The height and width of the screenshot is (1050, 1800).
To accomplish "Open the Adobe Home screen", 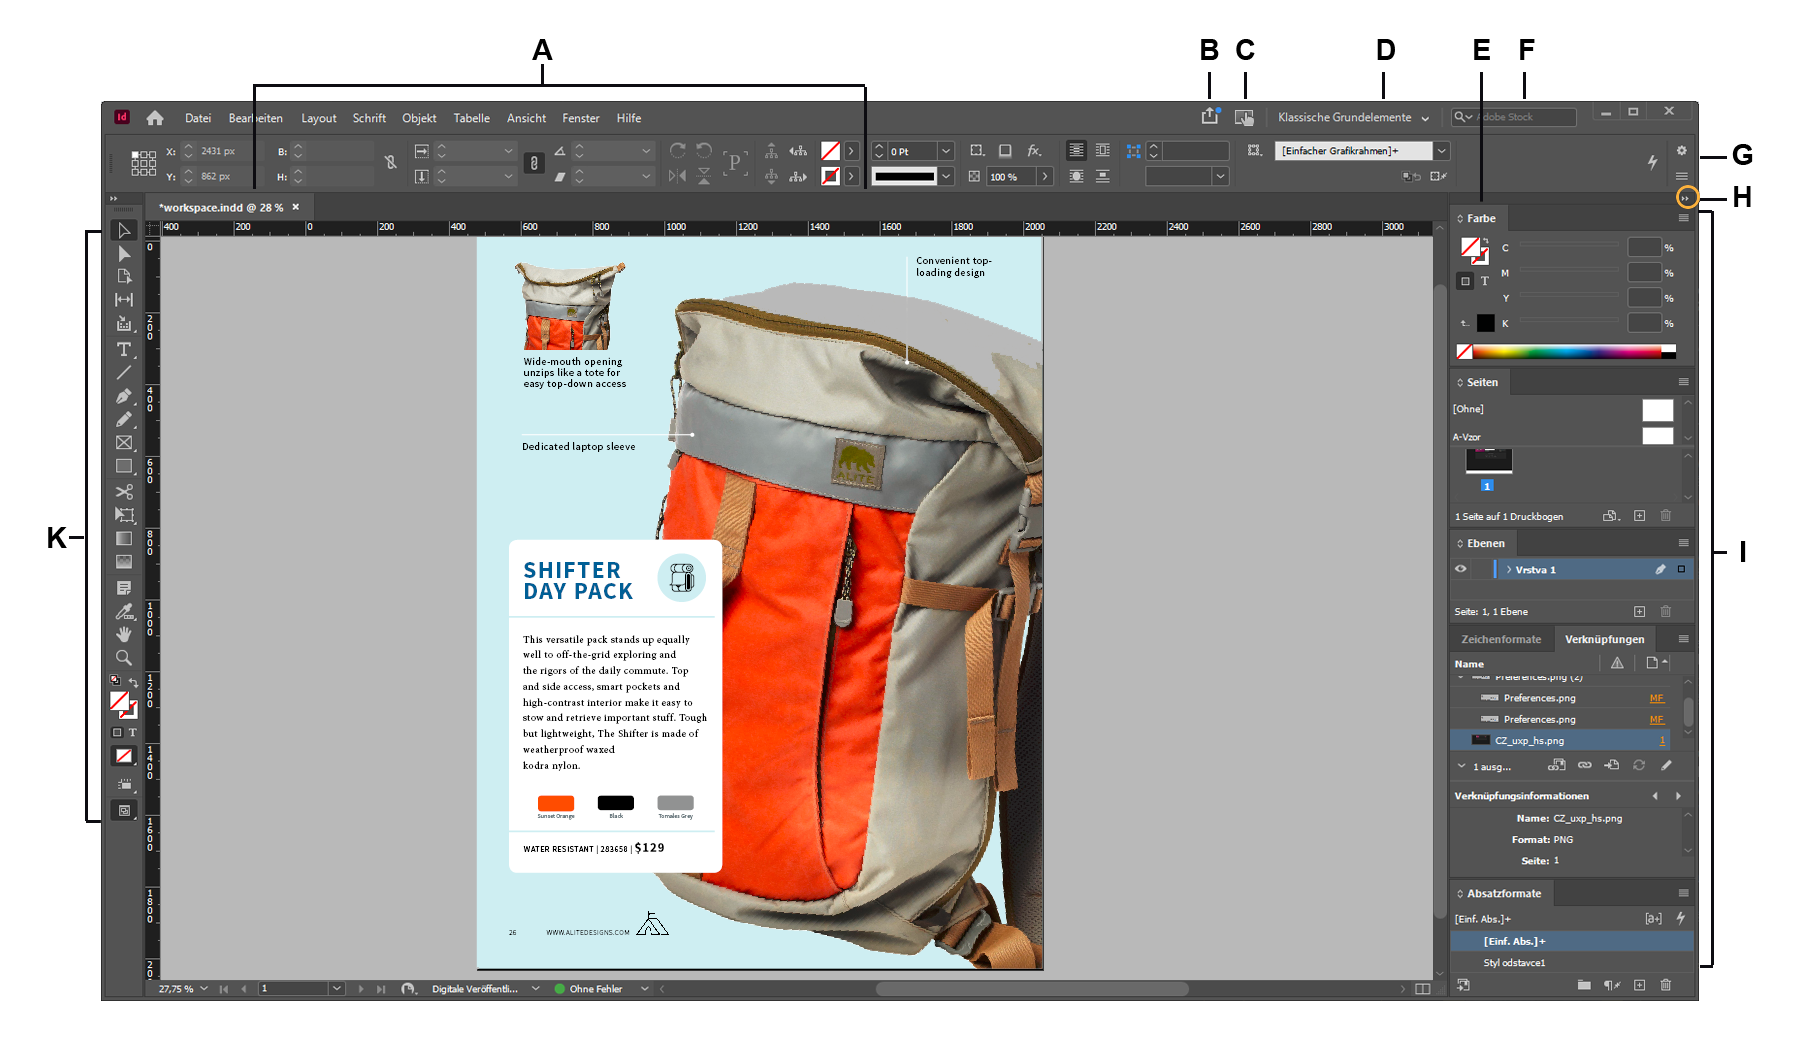I will 154,117.
